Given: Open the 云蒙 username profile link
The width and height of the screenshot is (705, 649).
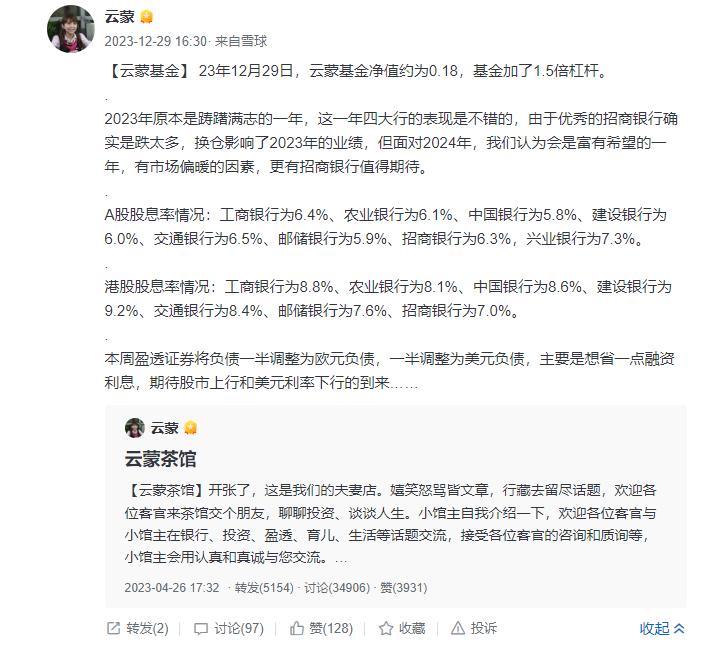Looking at the screenshot, I should coord(118,16).
